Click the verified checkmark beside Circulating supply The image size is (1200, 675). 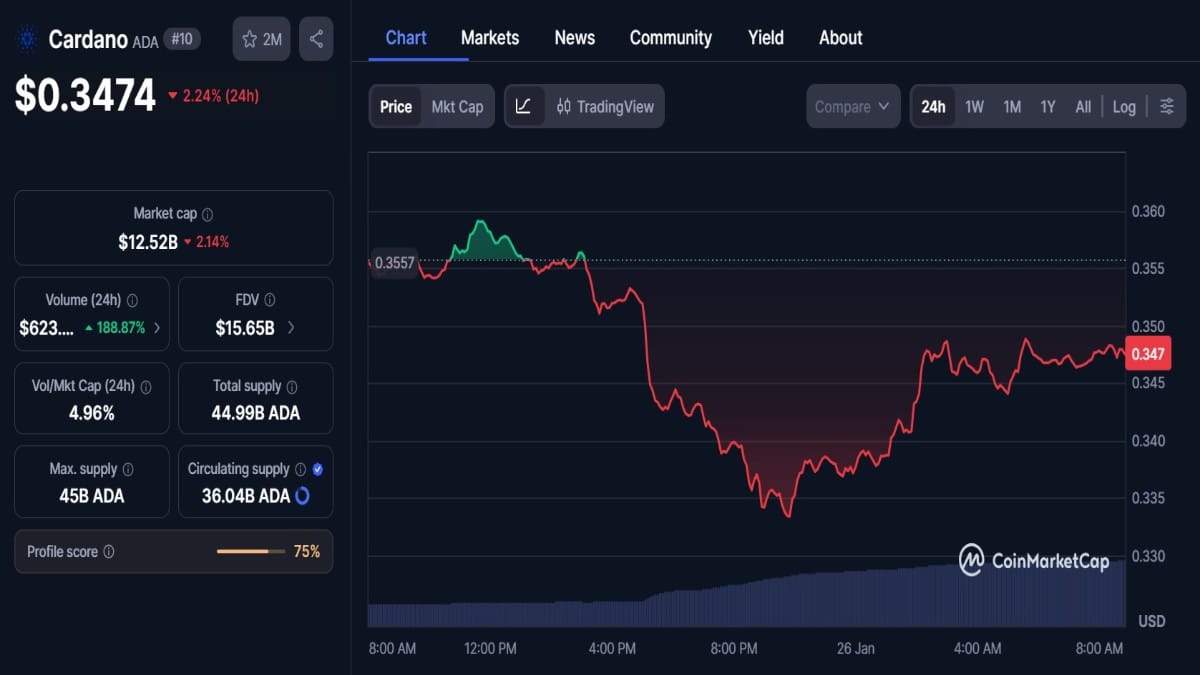point(317,468)
